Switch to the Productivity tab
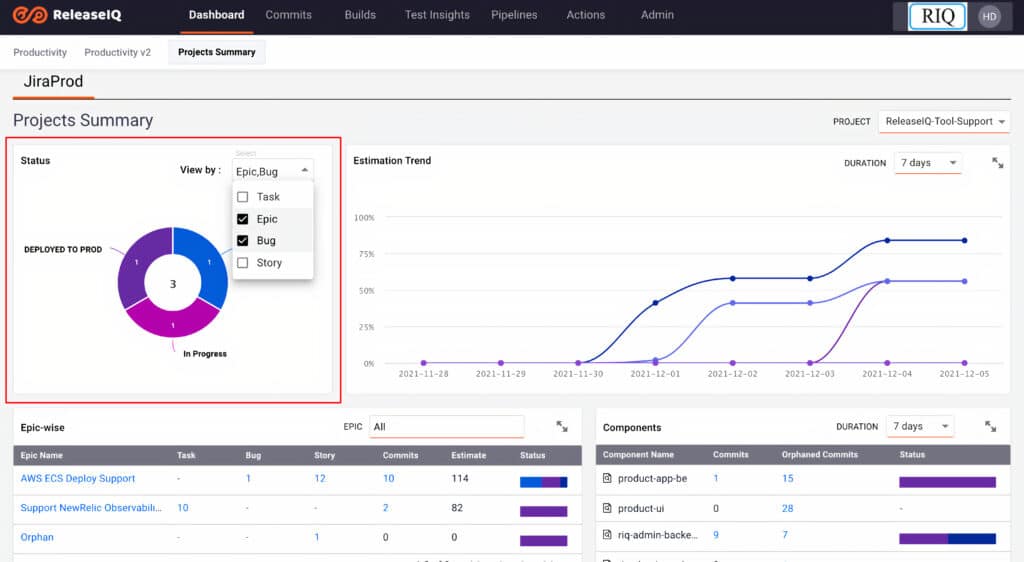The height and width of the screenshot is (562, 1024). coord(40,52)
